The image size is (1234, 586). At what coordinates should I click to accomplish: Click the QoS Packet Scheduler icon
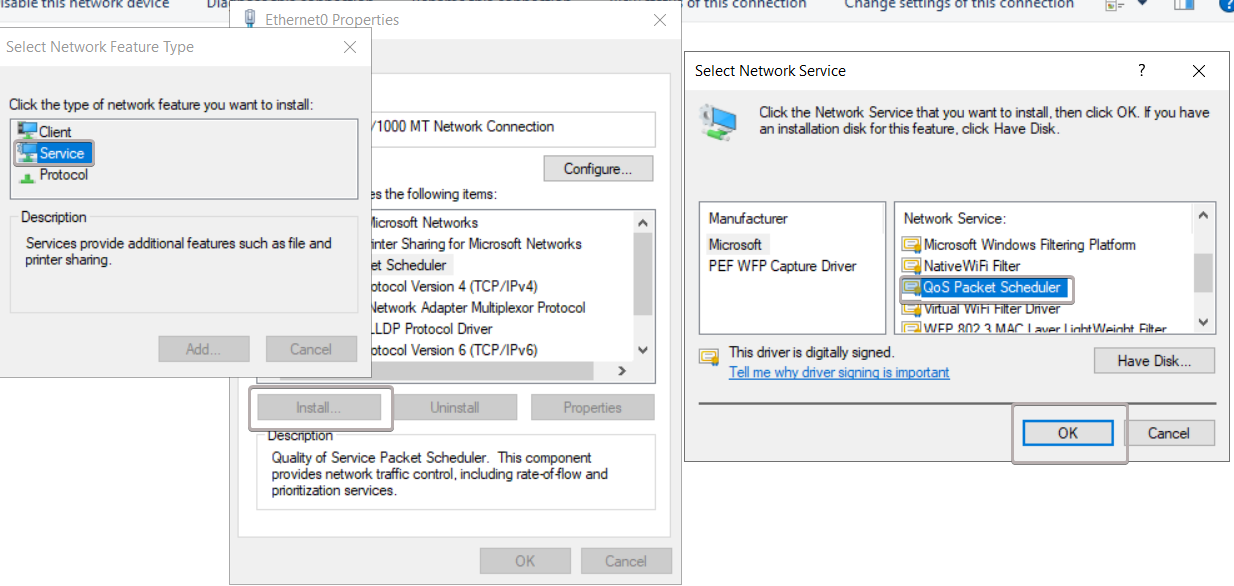point(911,288)
